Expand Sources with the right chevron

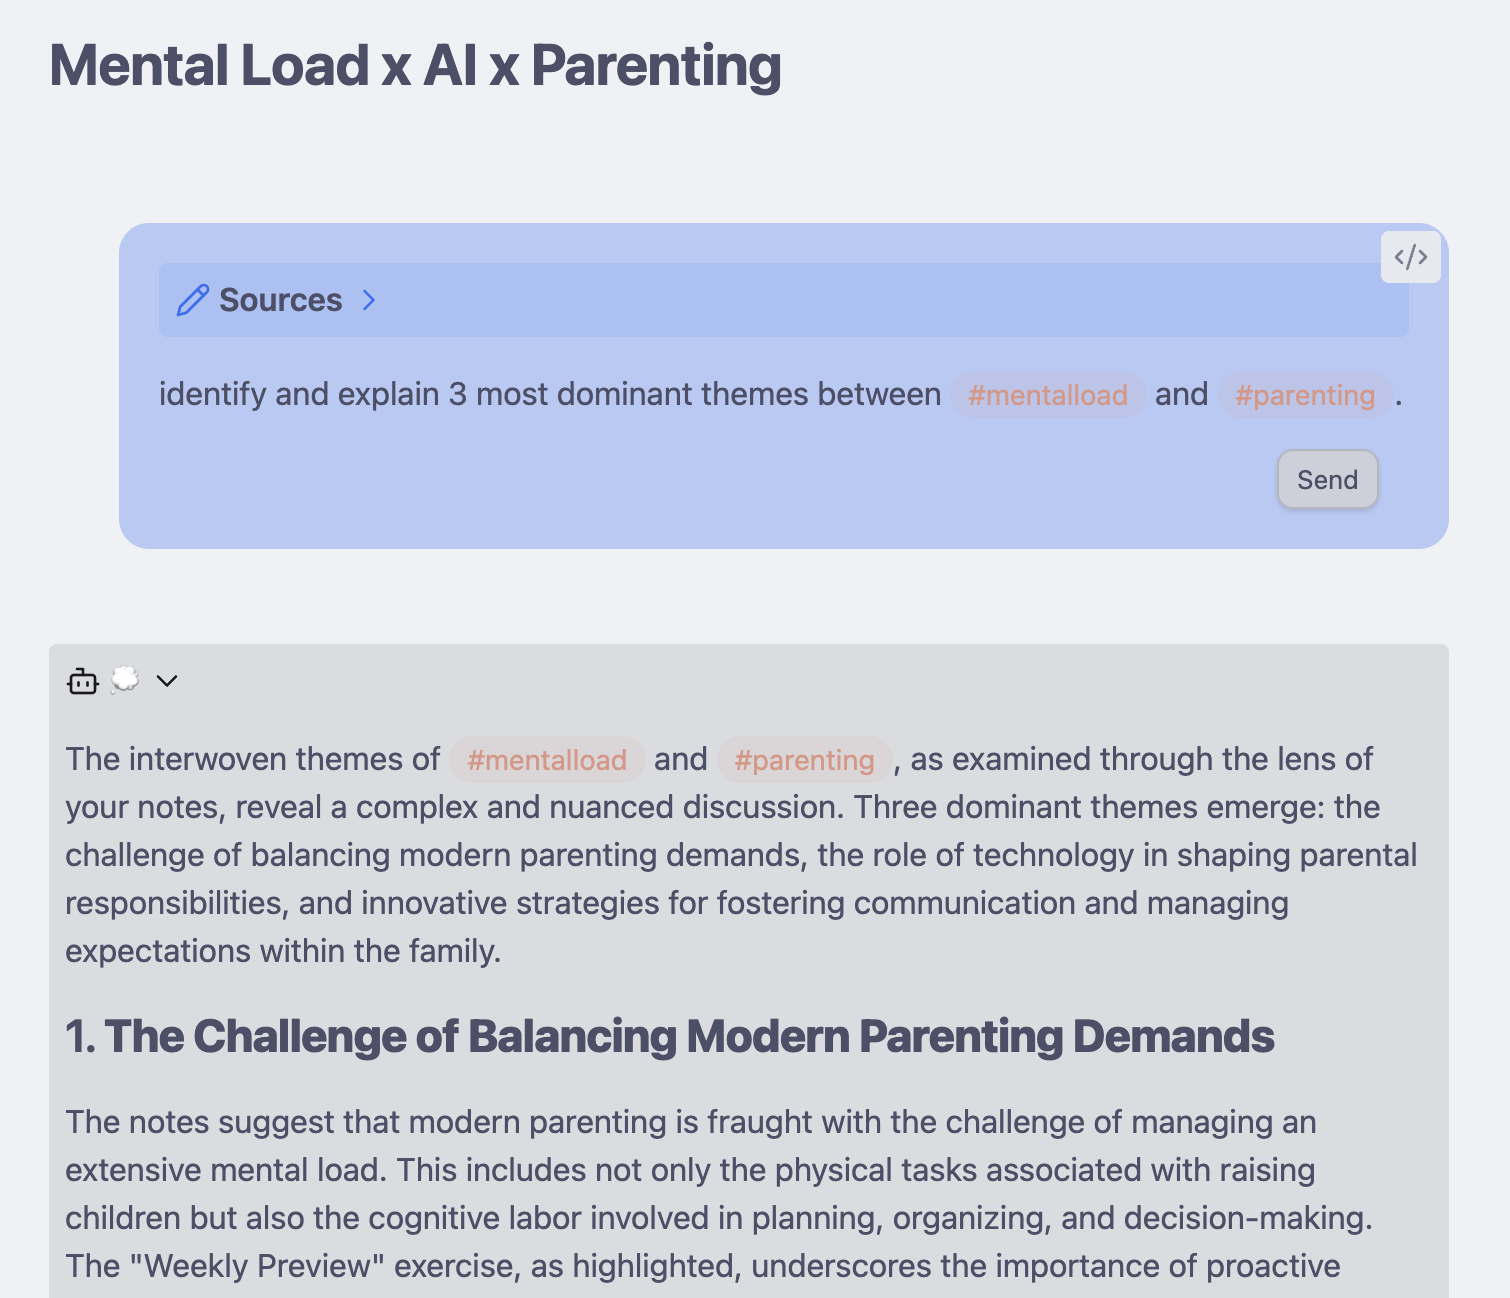point(369,300)
